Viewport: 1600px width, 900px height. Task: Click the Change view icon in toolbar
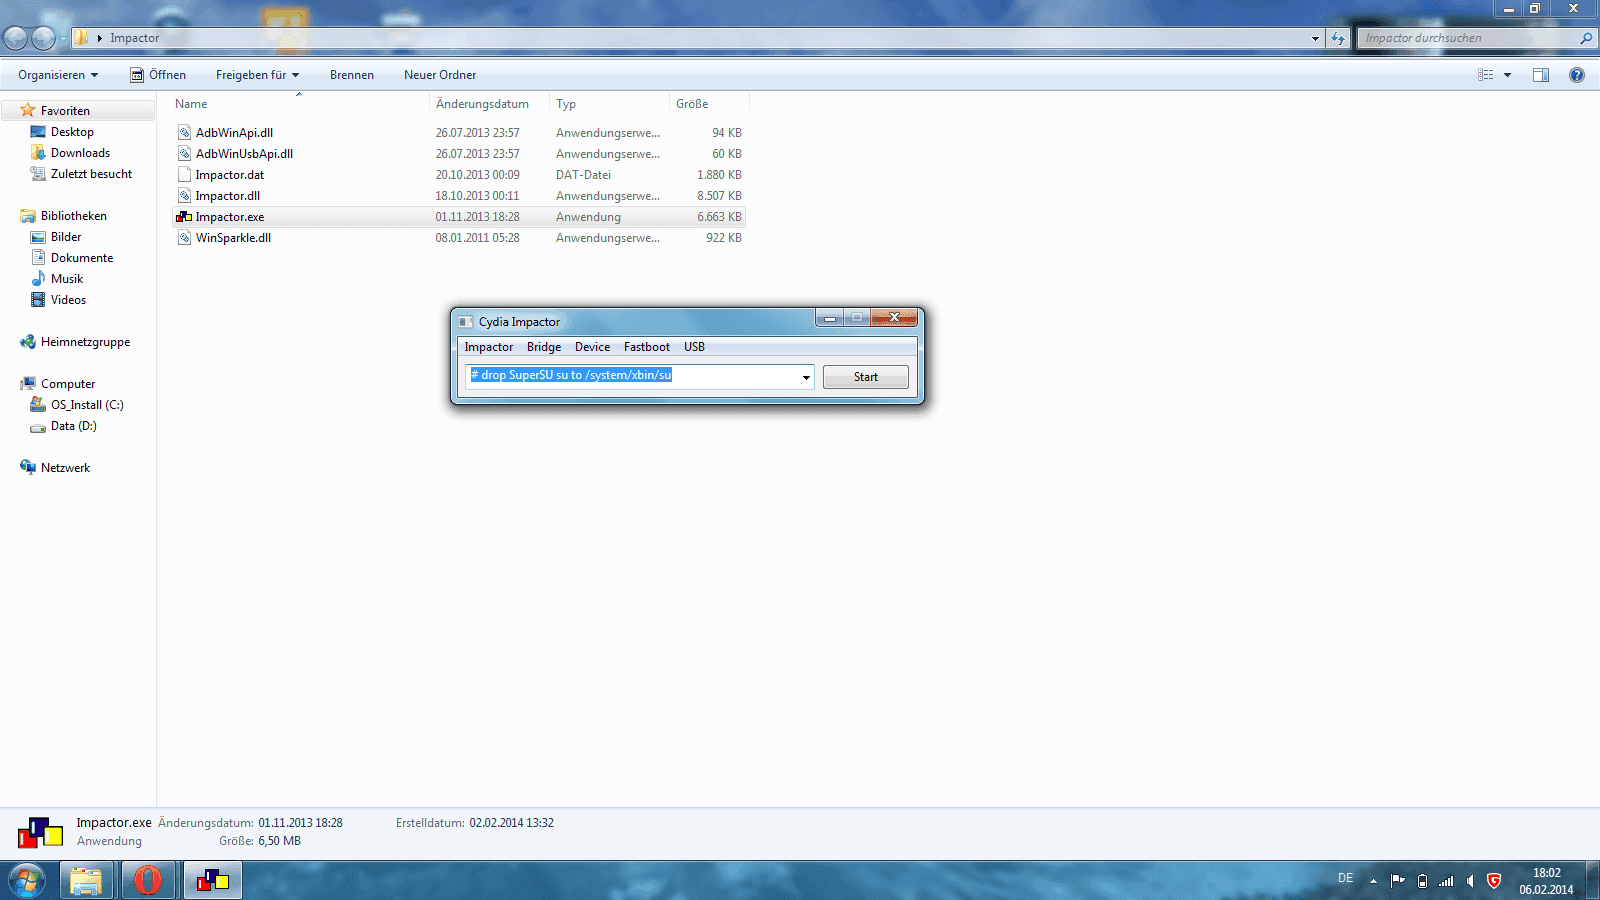click(x=1486, y=75)
